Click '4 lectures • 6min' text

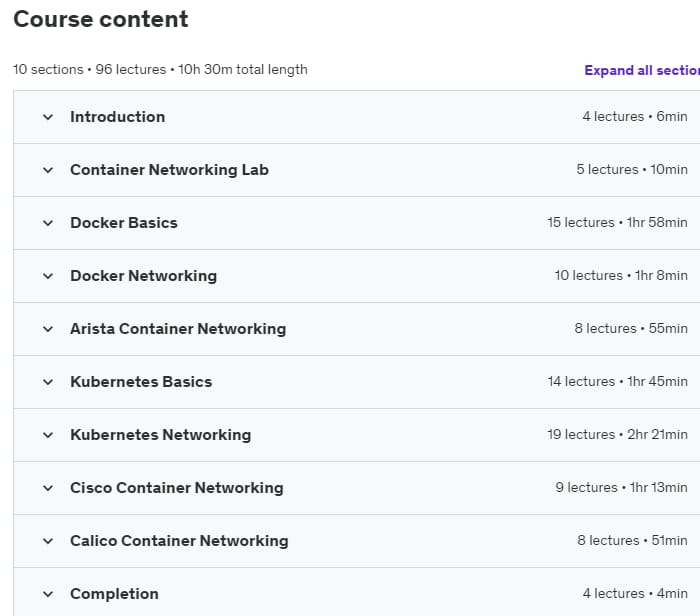[635, 117]
